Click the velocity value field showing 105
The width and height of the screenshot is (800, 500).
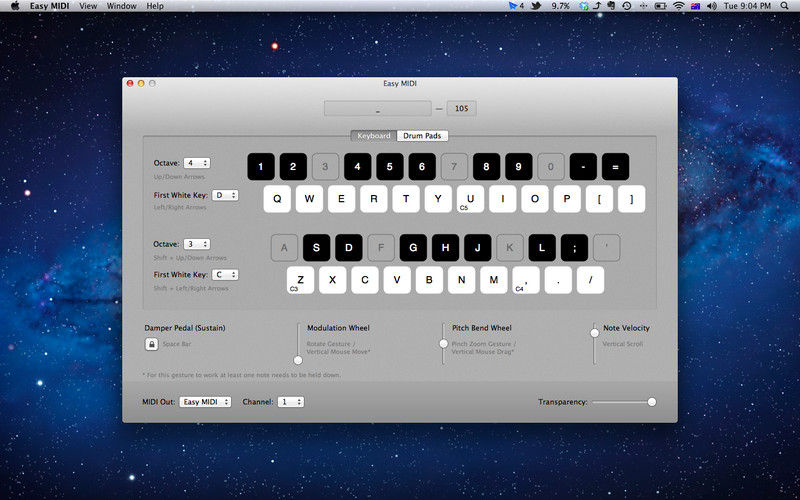[x=462, y=109]
